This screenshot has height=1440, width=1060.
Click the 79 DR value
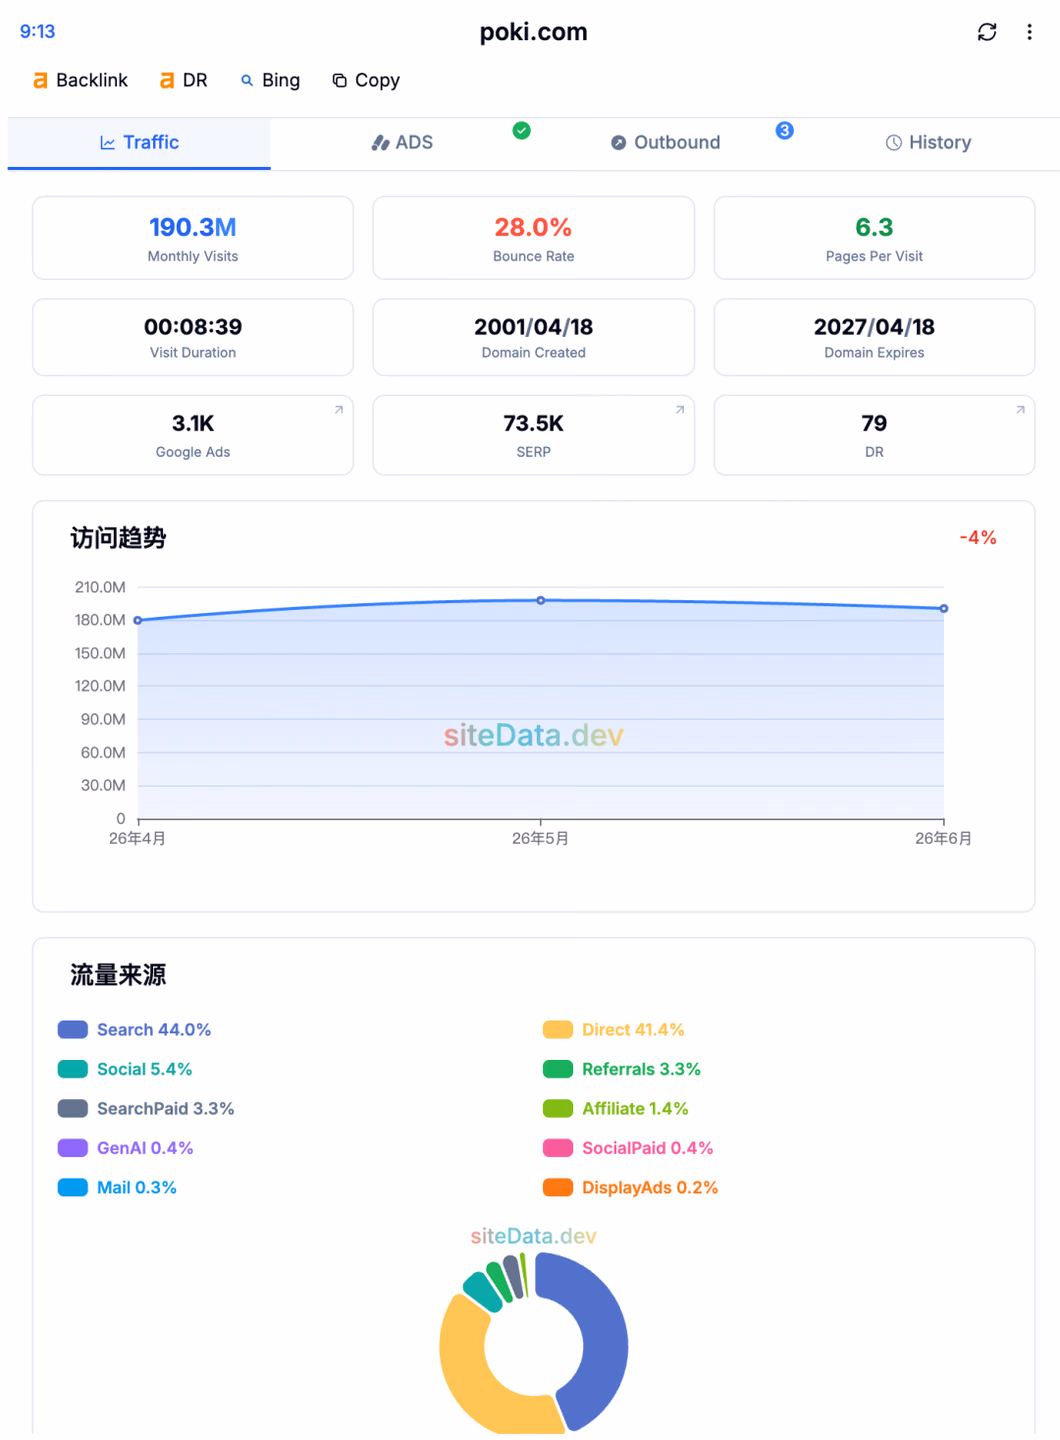[874, 423]
